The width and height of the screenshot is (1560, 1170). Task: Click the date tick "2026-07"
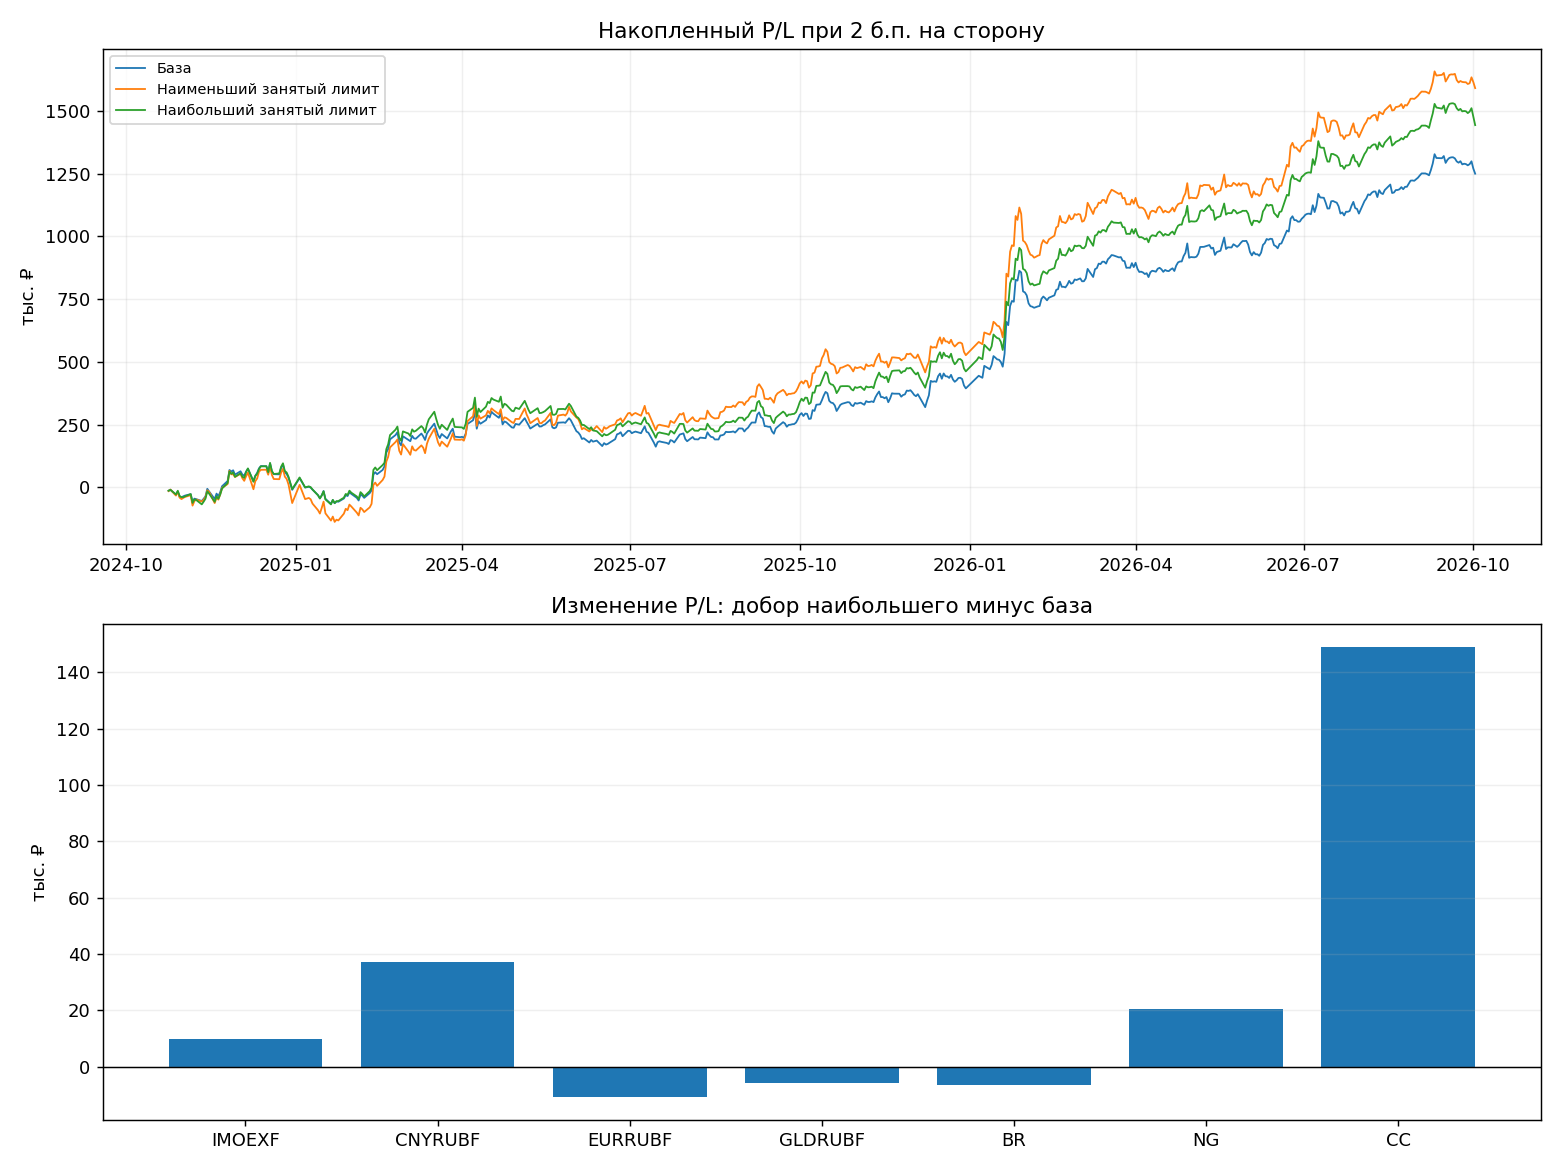click(x=1304, y=565)
